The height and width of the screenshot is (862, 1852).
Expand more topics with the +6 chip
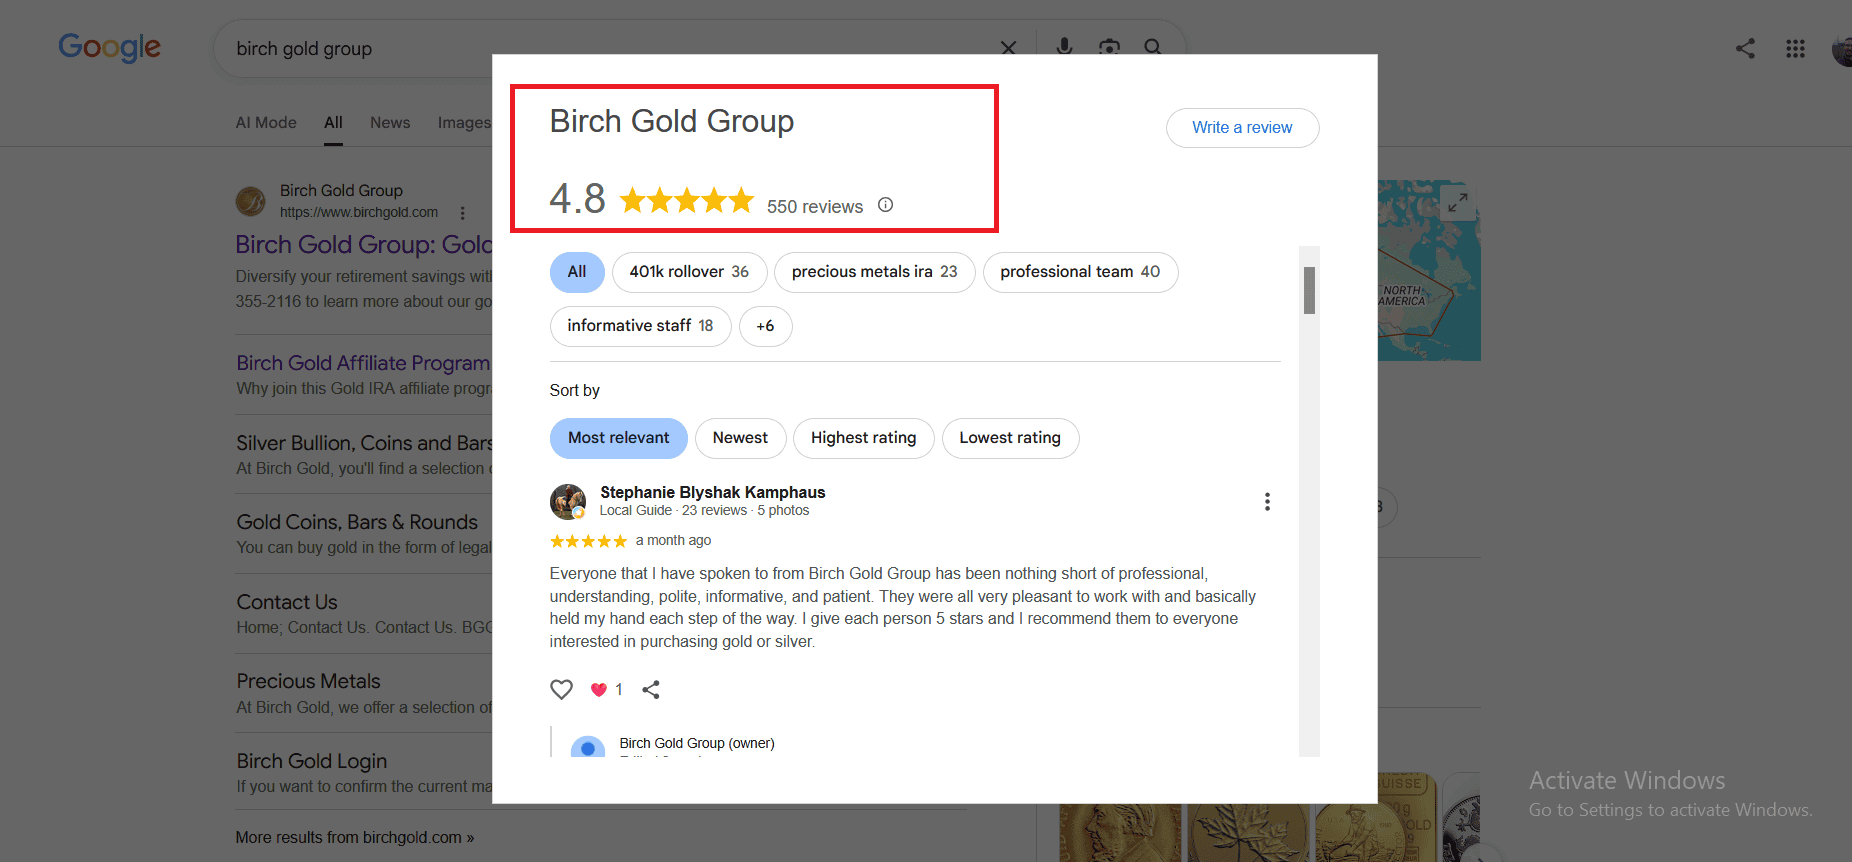click(765, 326)
